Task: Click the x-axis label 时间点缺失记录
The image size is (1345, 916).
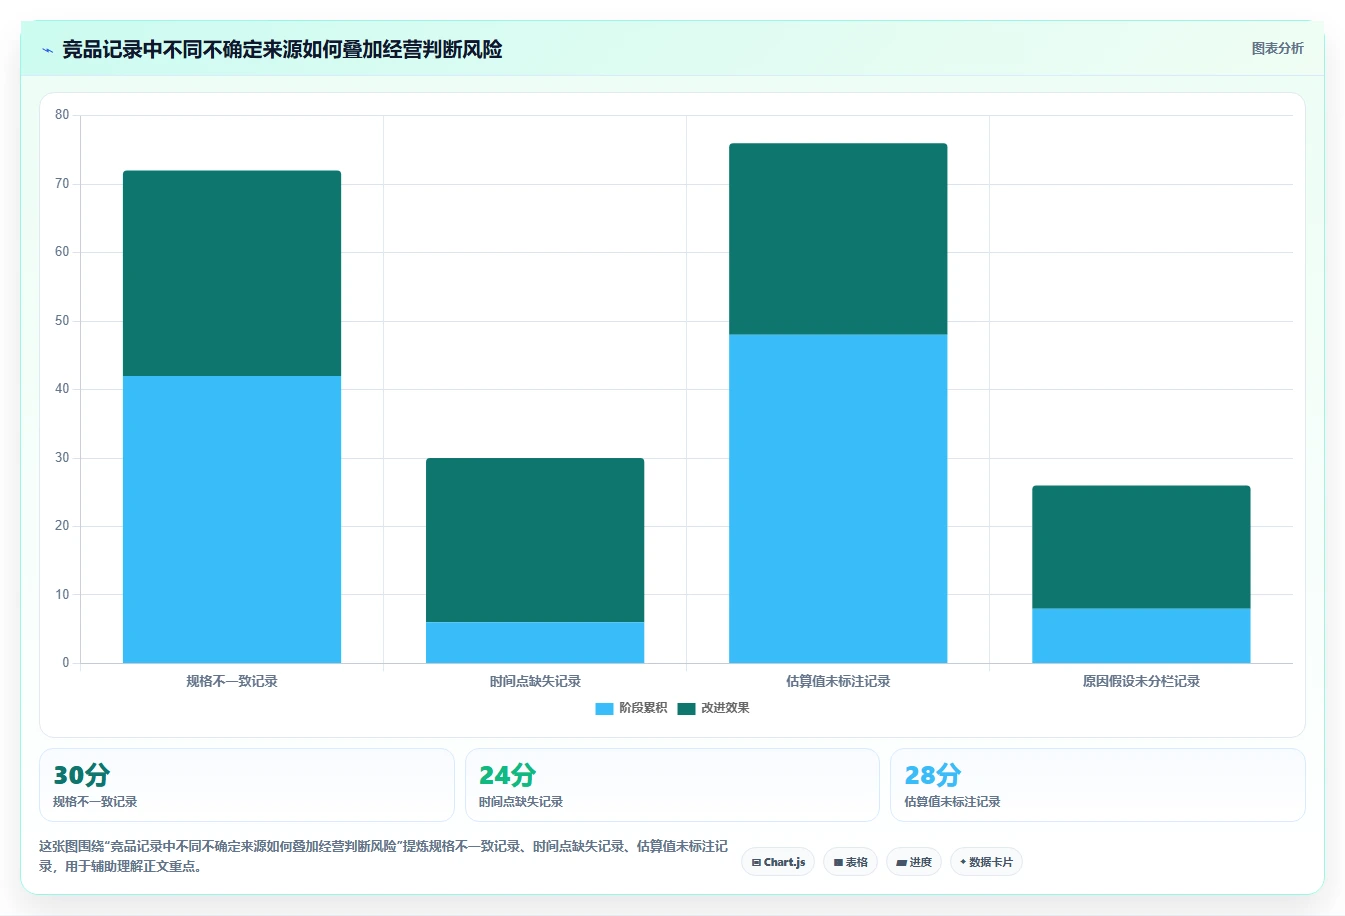Action: tap(535, 681)
